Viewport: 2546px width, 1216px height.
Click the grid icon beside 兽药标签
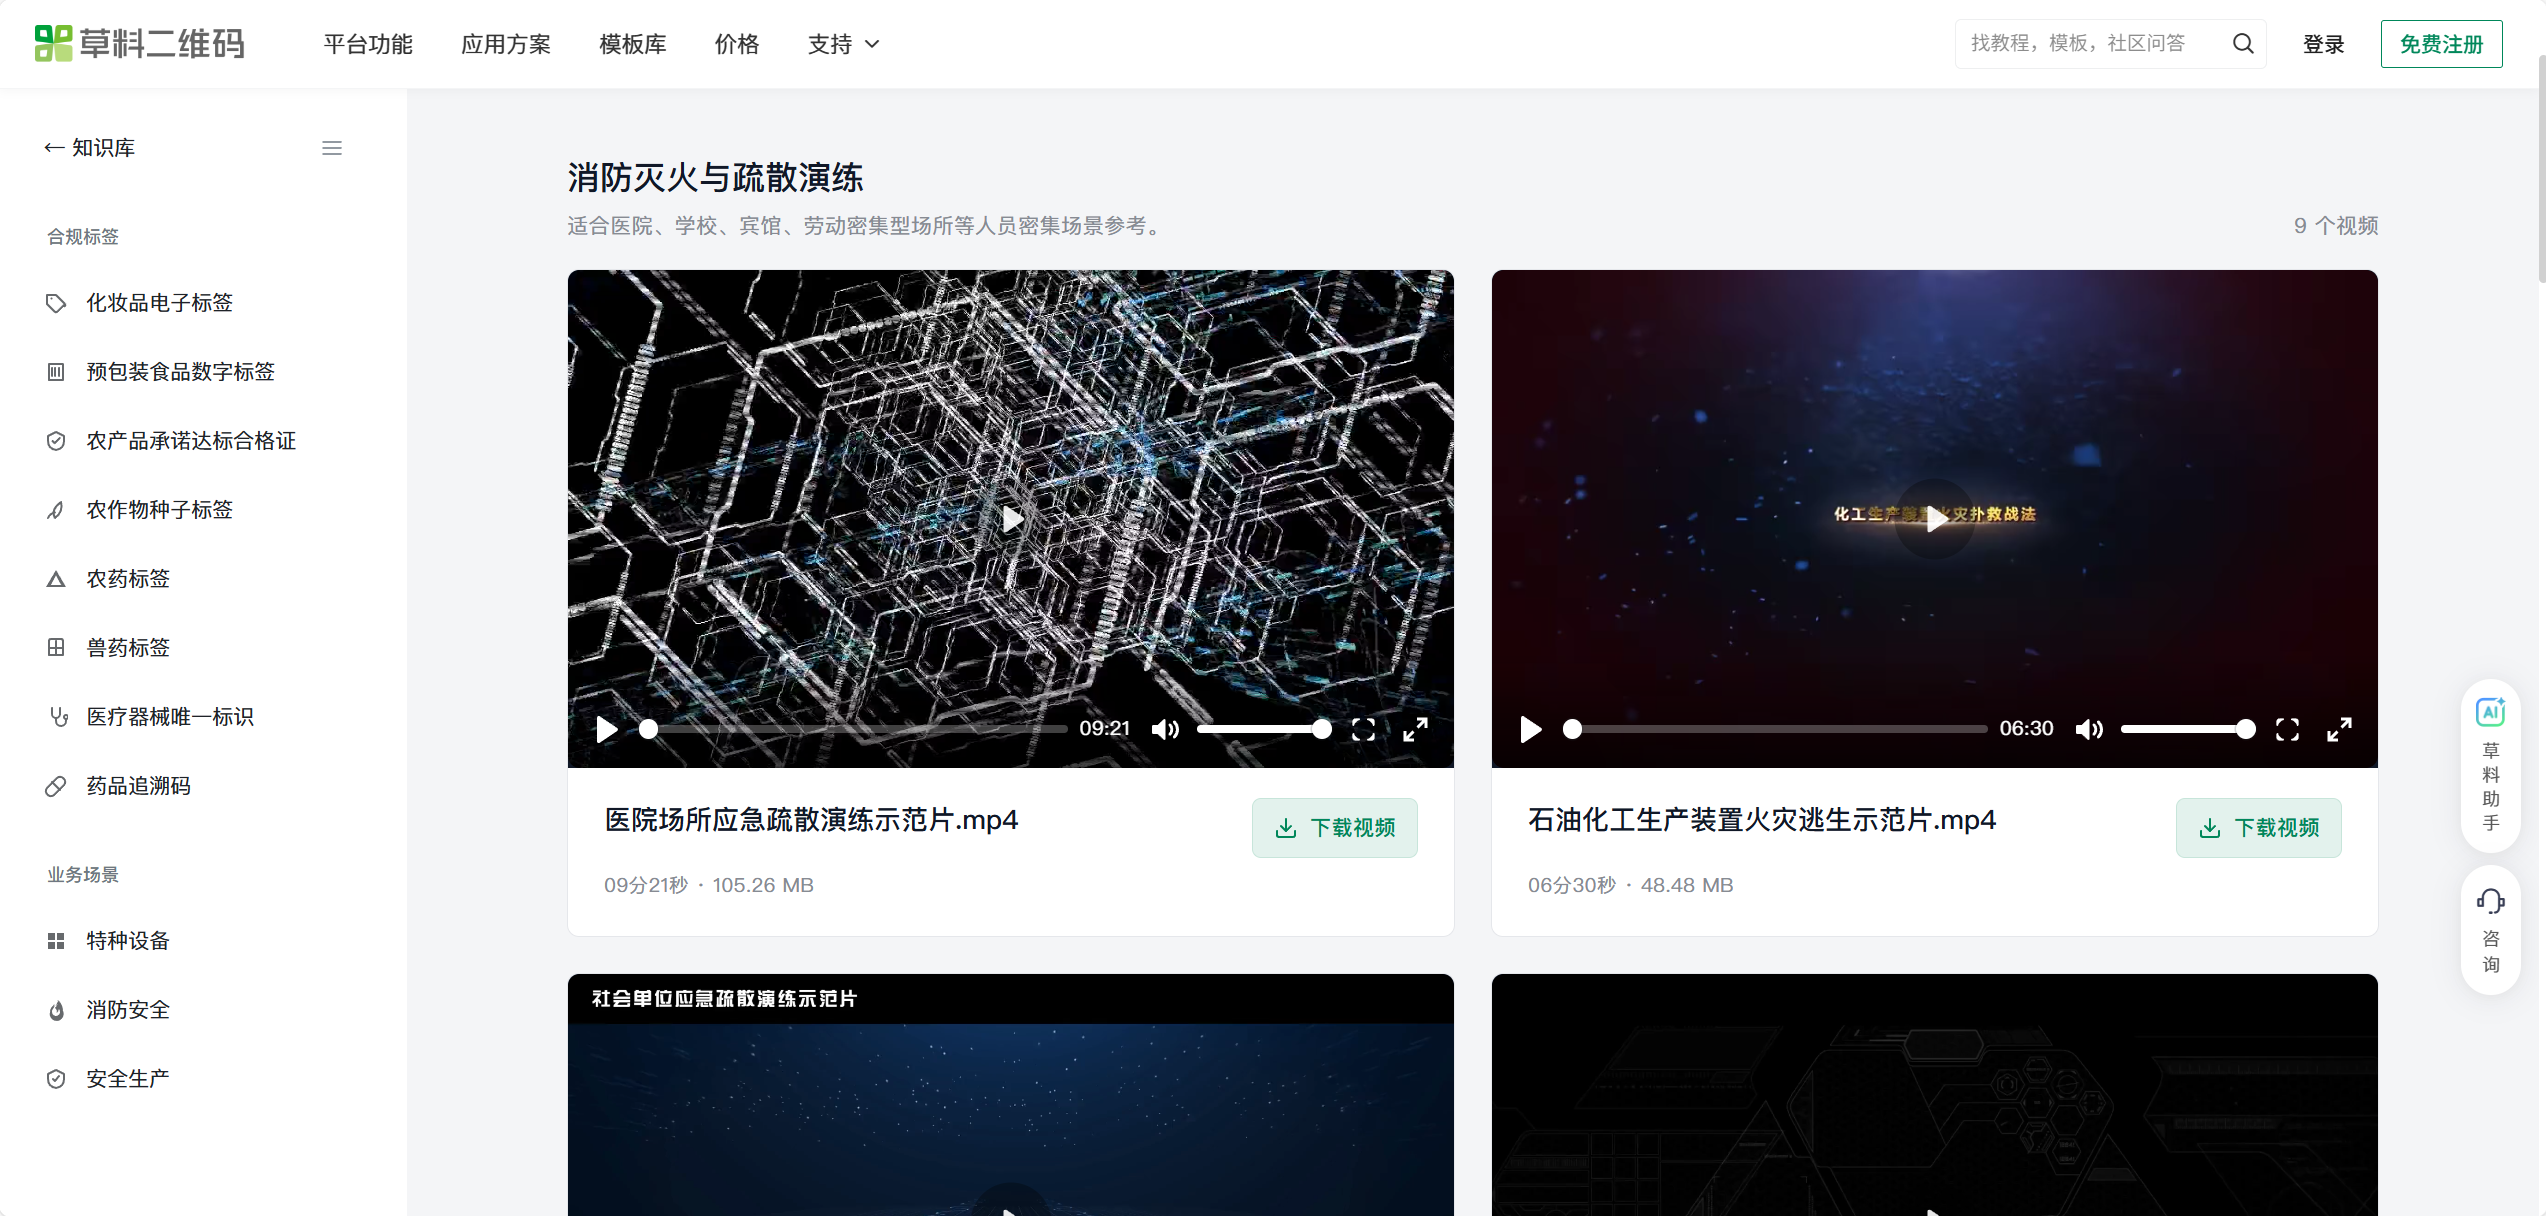click(x=56, y=648)
